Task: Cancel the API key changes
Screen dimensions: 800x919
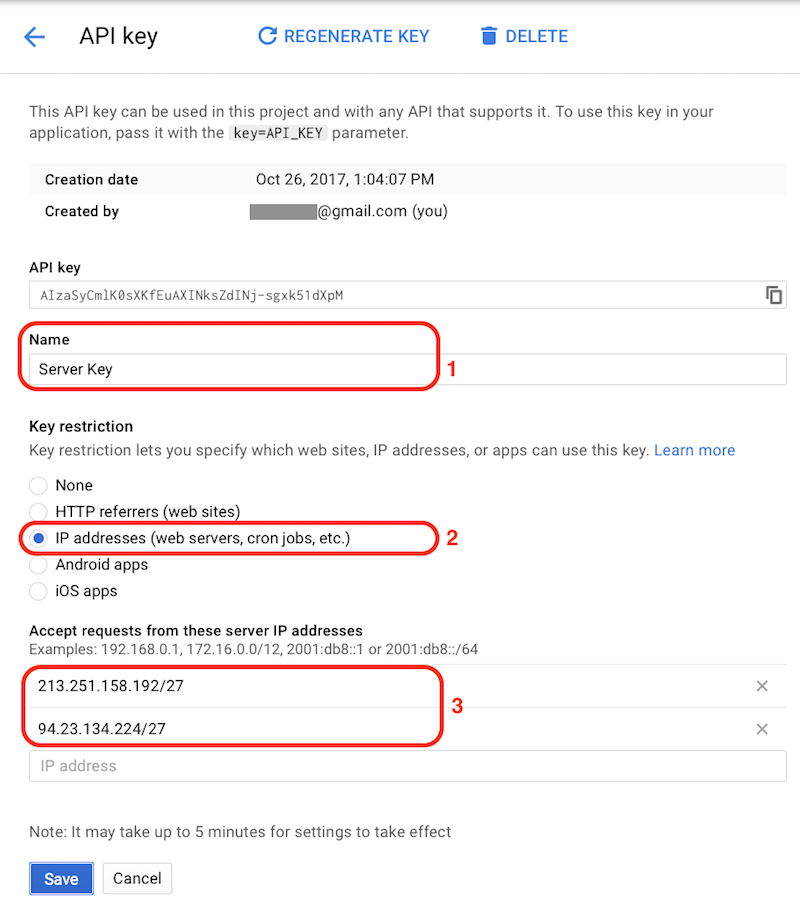Action: [x=137, y=879]
